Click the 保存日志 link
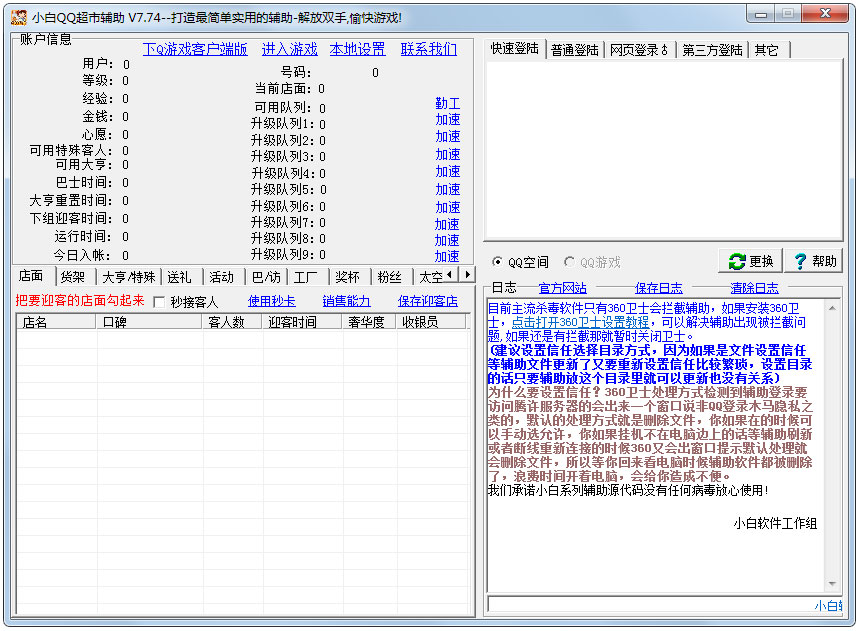The height and width of the screenshot is (631, 859). 658,288
